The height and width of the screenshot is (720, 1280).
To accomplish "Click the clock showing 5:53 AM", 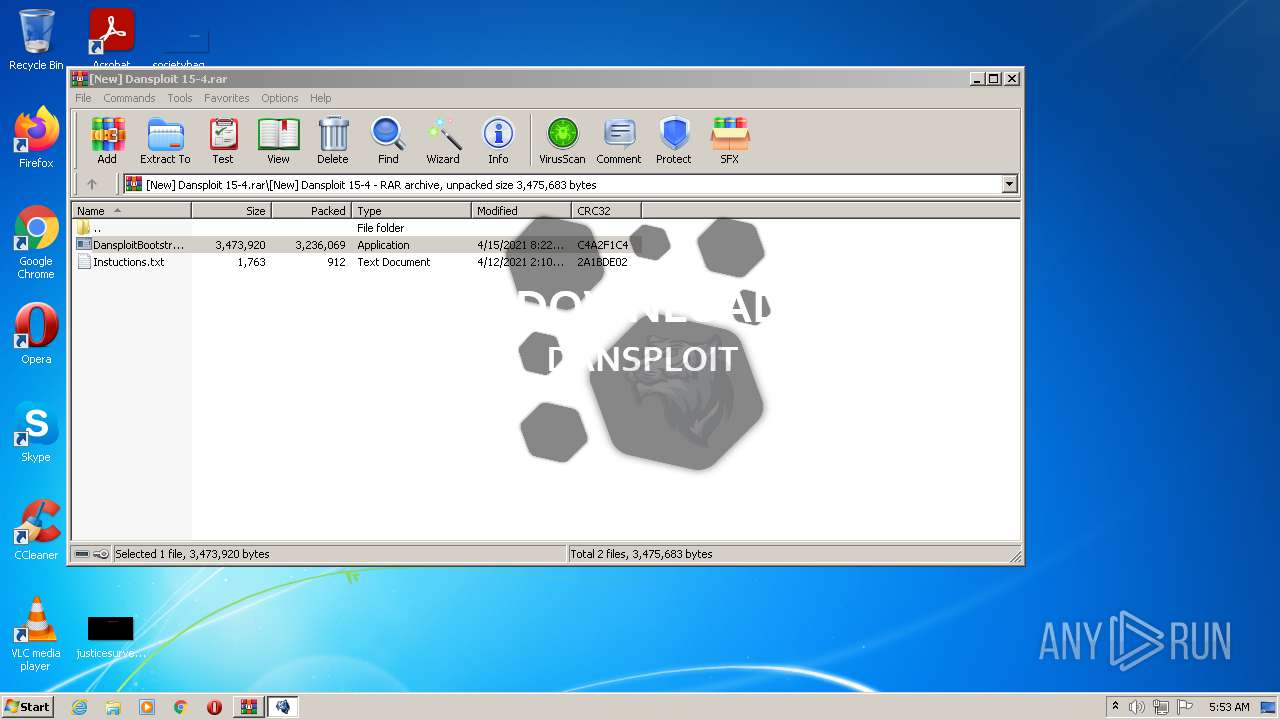I will pyautogui.click(x=1229, y=707).
